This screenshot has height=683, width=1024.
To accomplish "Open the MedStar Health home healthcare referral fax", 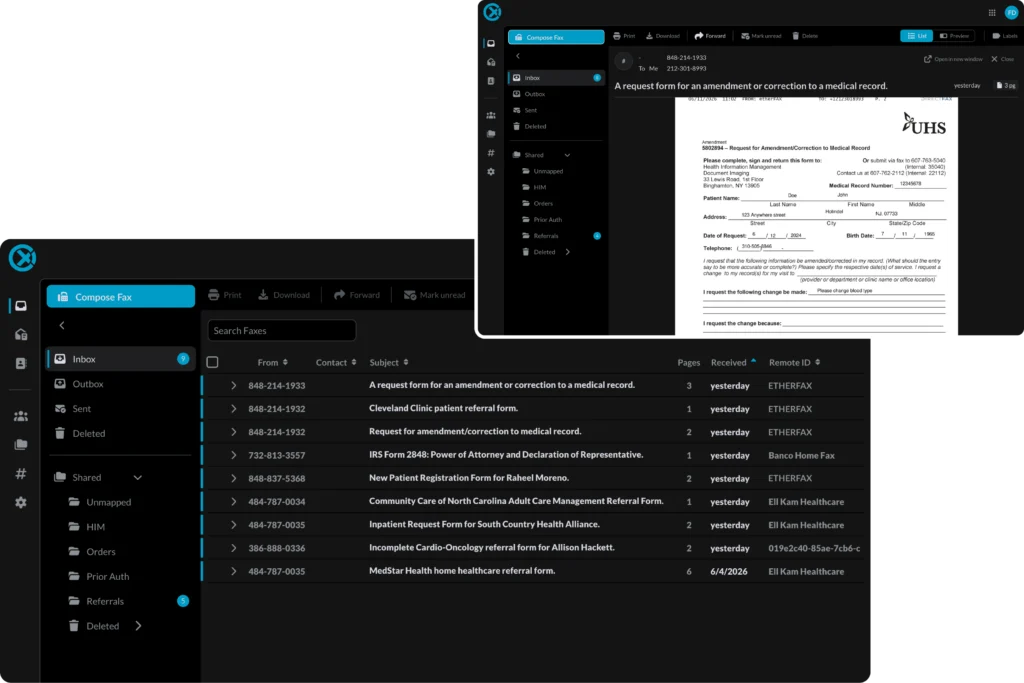I will pos(462,571).
